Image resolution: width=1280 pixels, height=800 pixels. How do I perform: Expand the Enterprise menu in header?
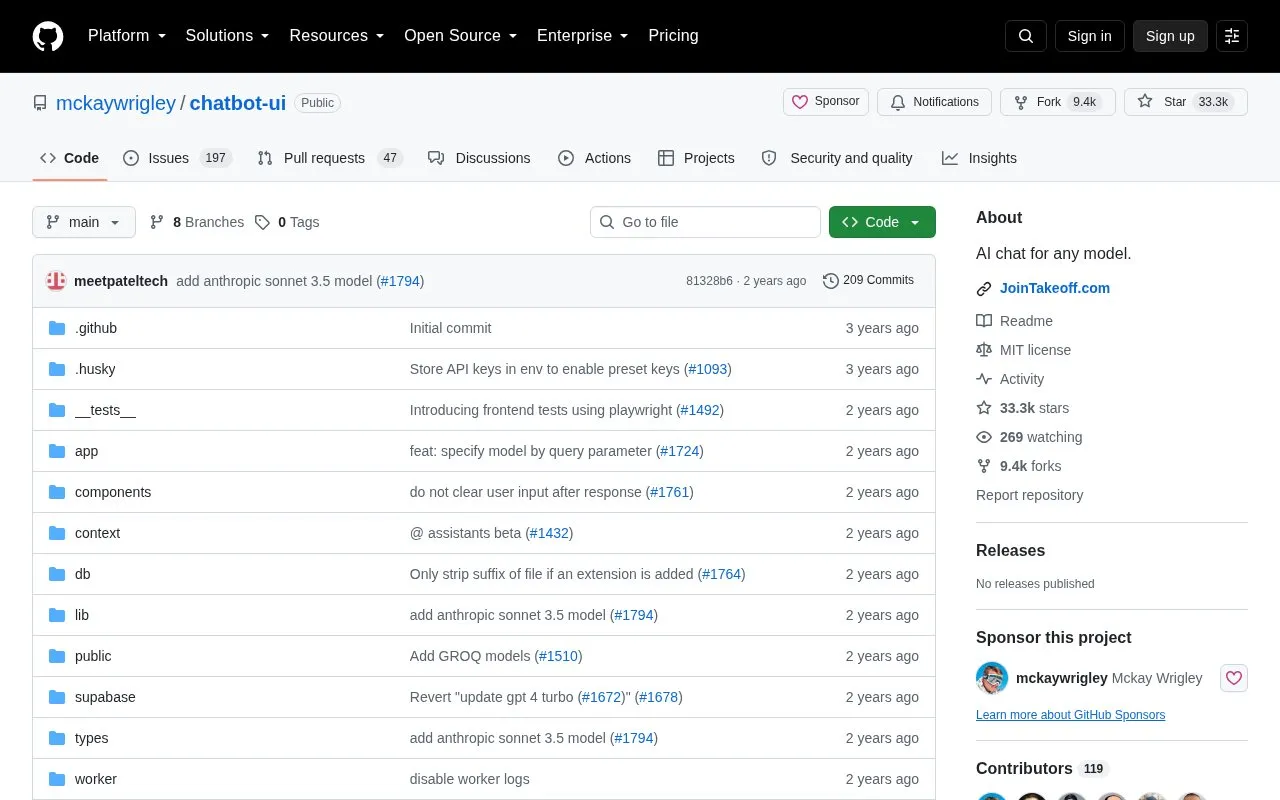[583, 36]
